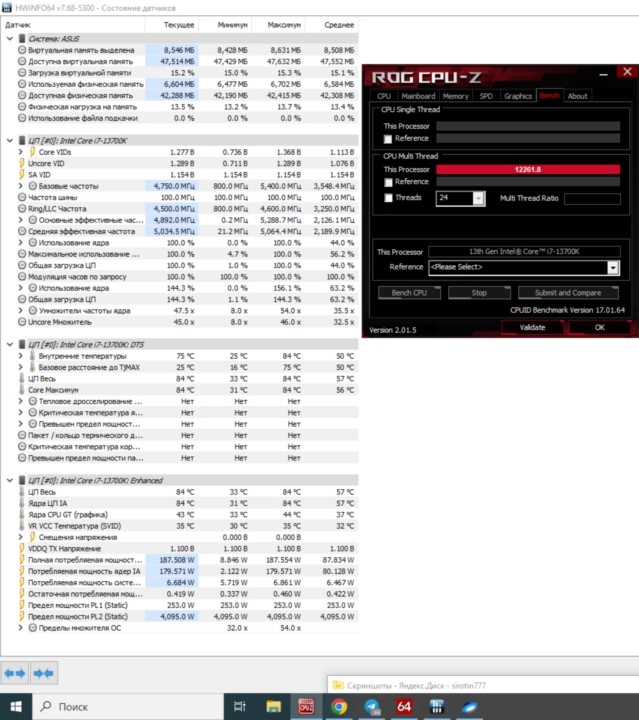Open the Скриншоты Яндекс.Диск notification

coord(483,685)
